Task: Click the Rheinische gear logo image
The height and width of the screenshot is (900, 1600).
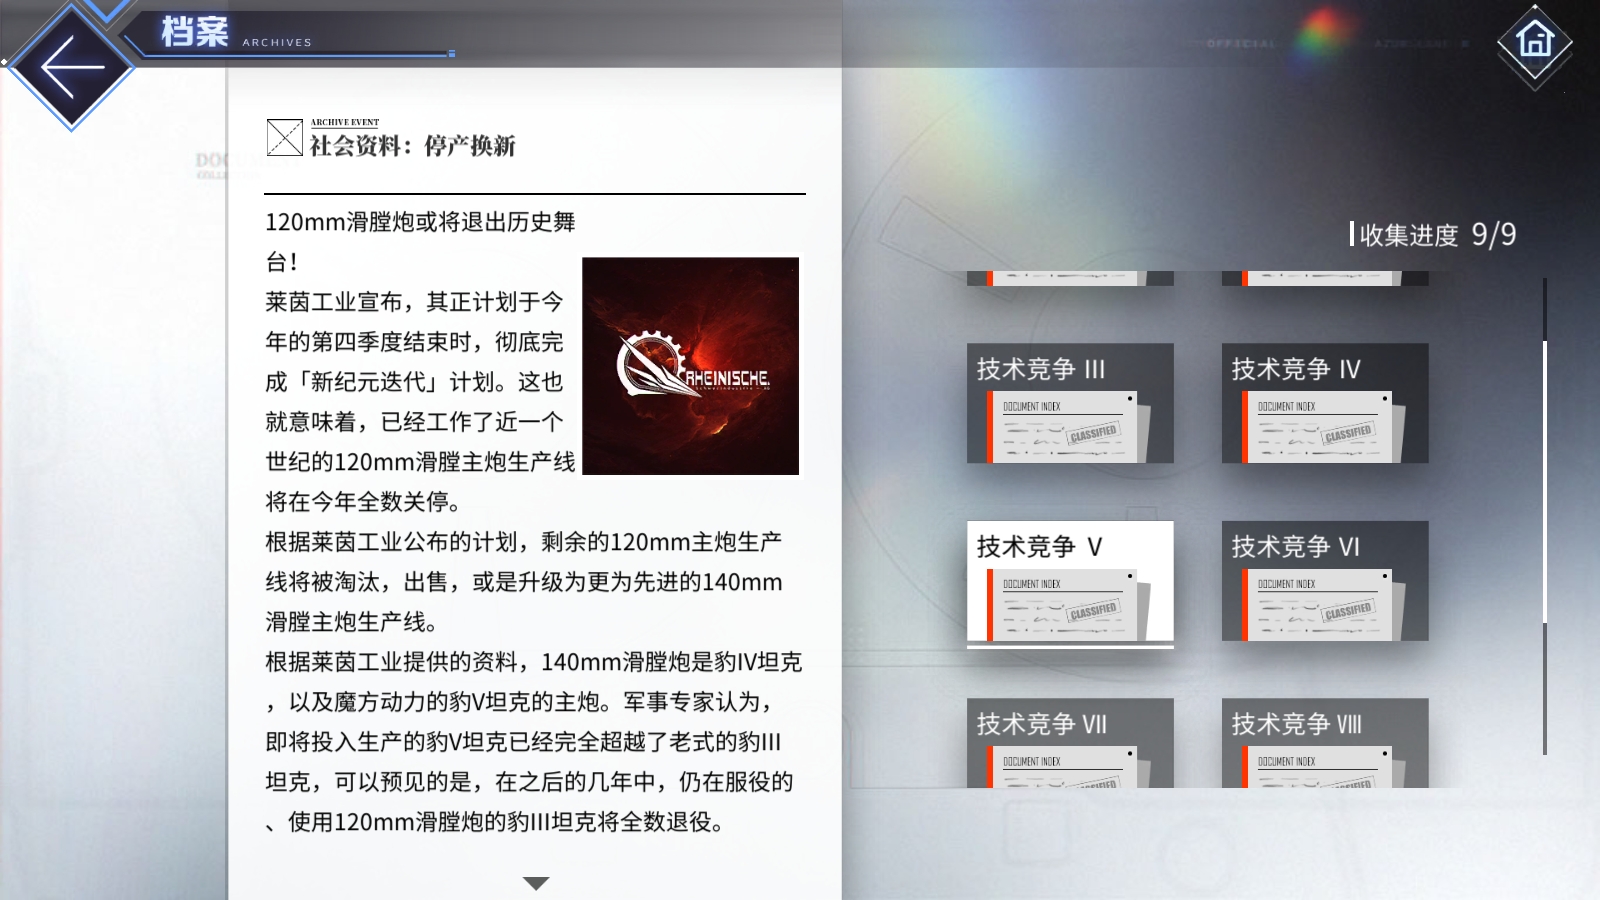Action: click(691, 368)
